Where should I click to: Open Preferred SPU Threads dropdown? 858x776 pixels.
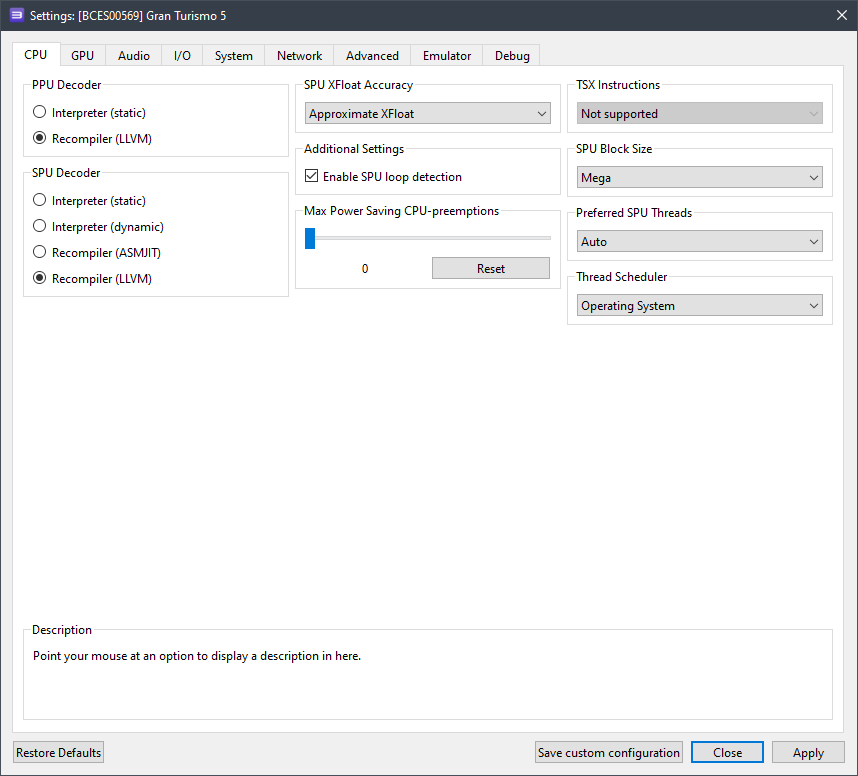pos(700,242)
